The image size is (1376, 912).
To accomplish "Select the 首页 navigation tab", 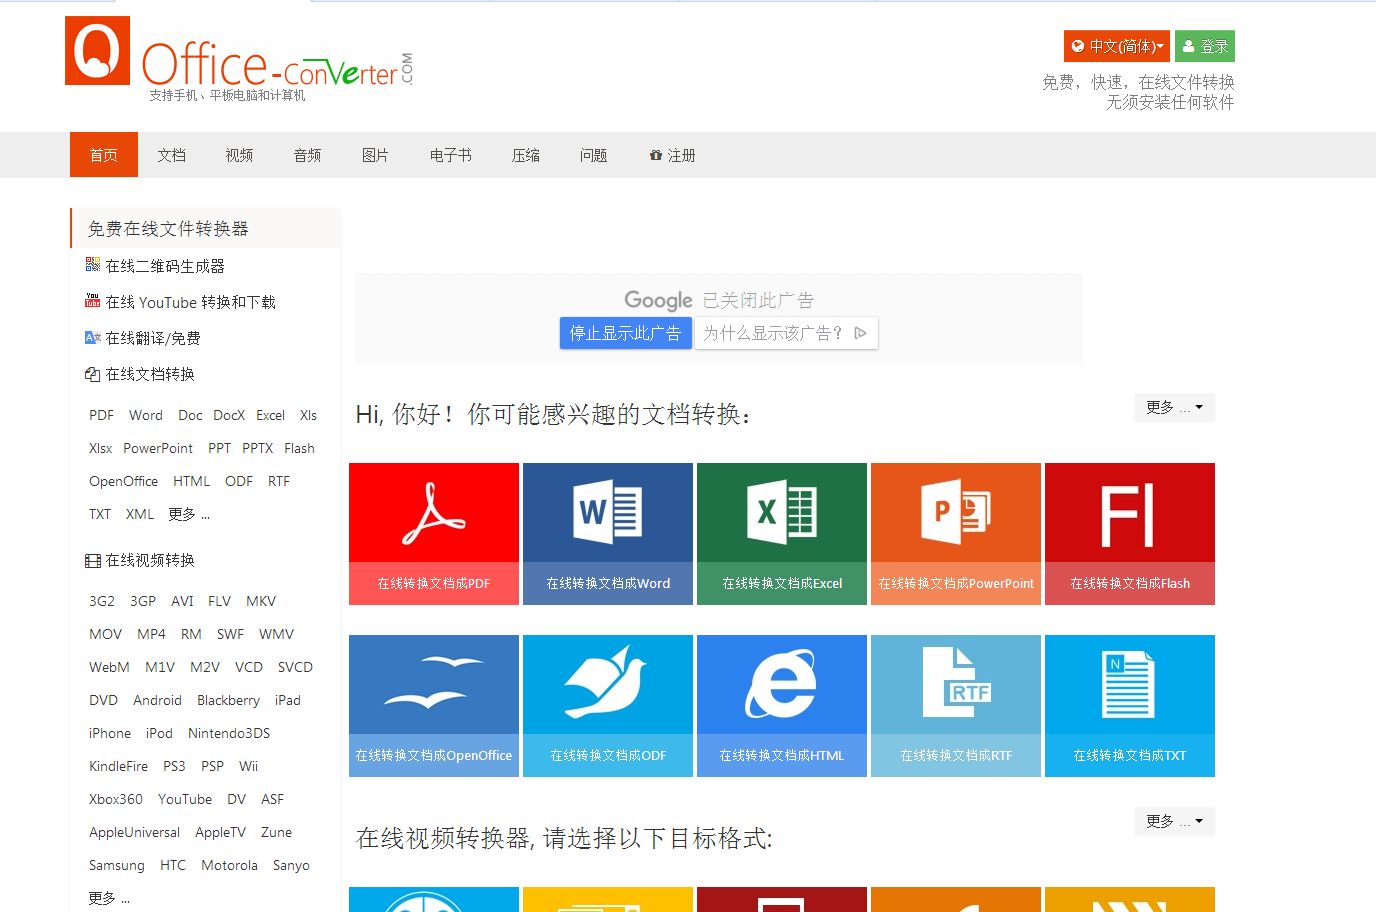I will click(104, 155).
